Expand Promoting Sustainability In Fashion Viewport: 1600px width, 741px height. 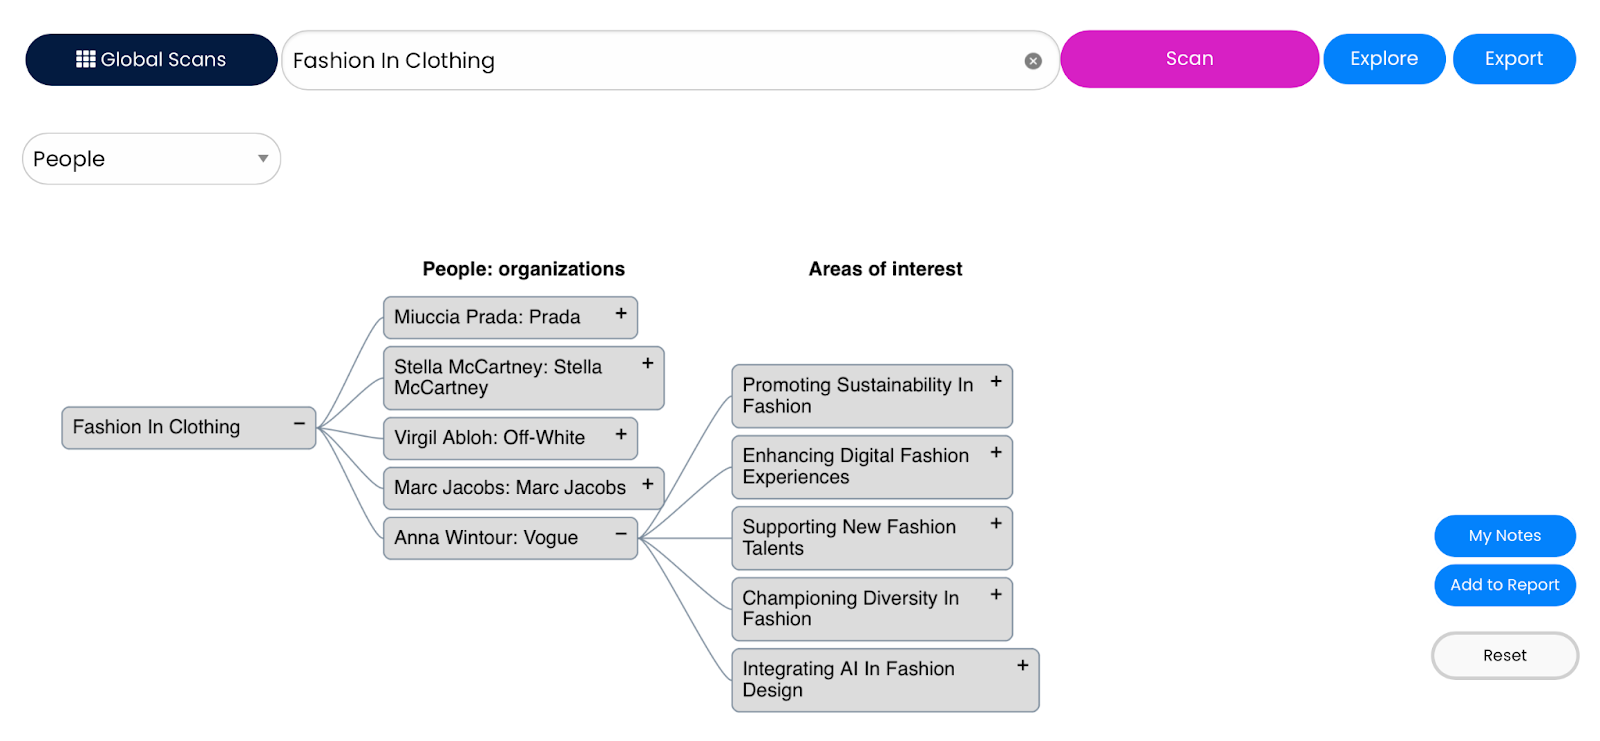coord(996,382)
